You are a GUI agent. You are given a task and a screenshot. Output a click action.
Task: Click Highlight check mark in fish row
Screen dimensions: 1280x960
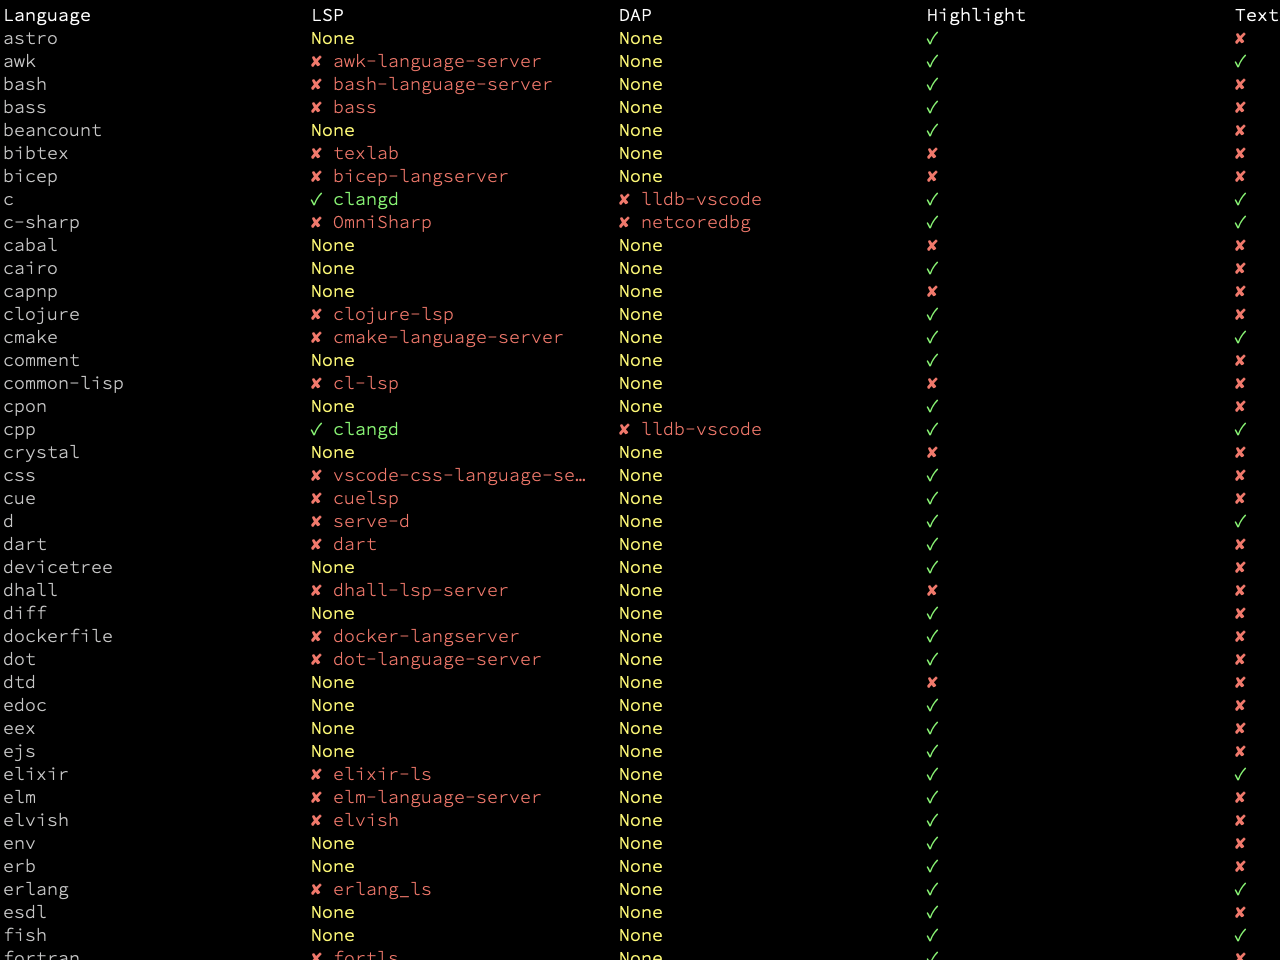coord(932,936)
